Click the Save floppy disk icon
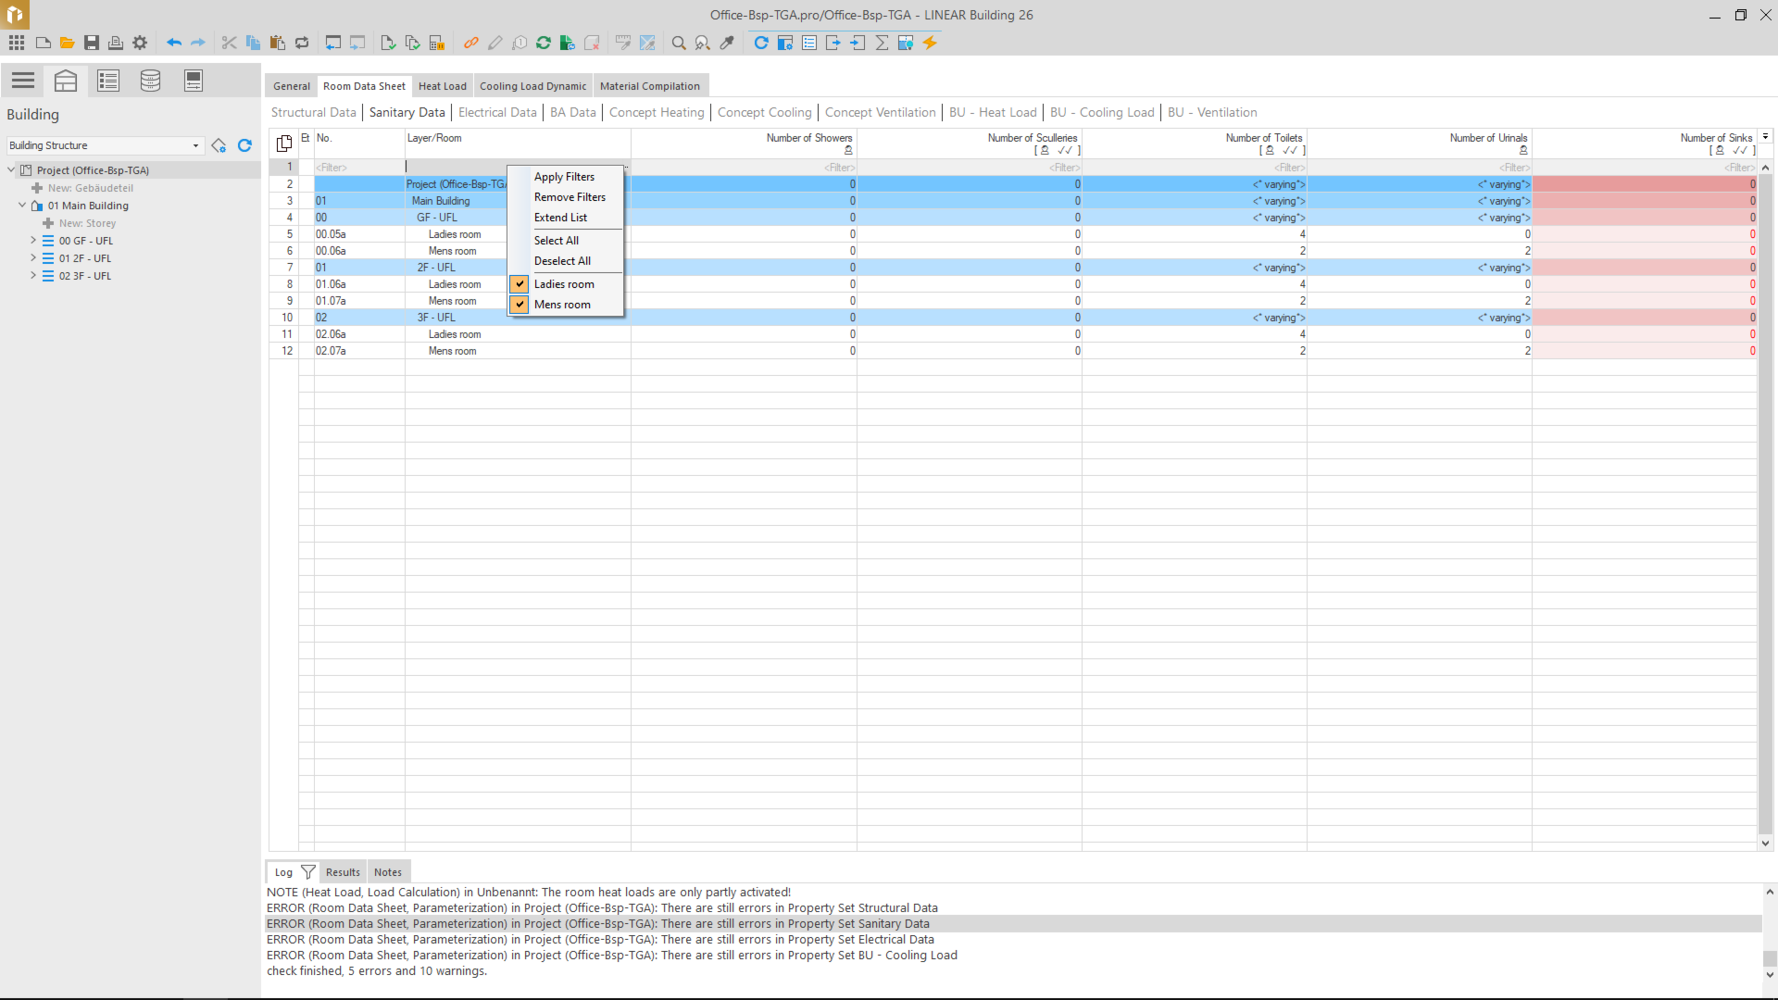The width and height of the screenshot is (1778, 1000). point(91,43)
